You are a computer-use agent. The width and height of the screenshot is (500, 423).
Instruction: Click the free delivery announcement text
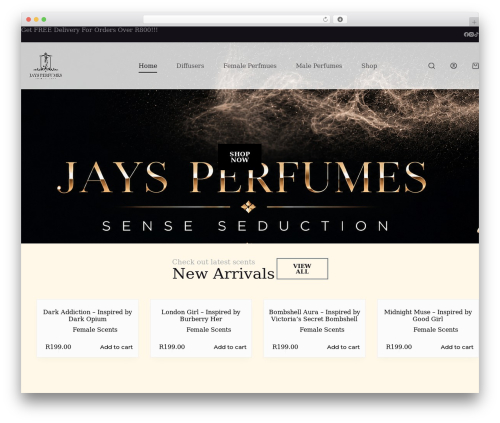tap(89, 30)
